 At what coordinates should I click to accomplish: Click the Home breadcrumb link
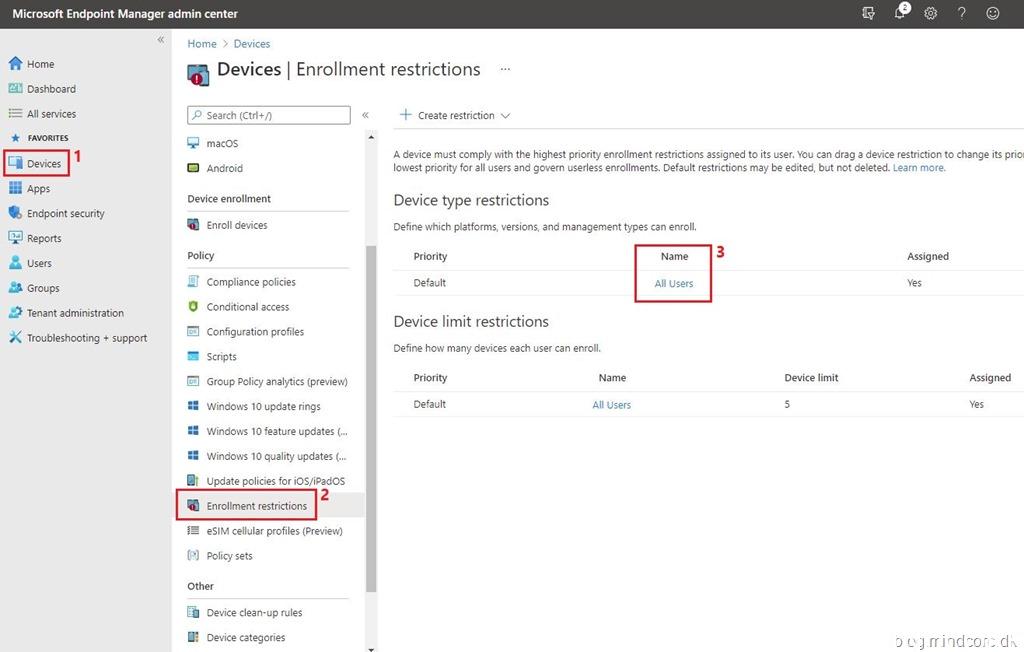(201, 44)
